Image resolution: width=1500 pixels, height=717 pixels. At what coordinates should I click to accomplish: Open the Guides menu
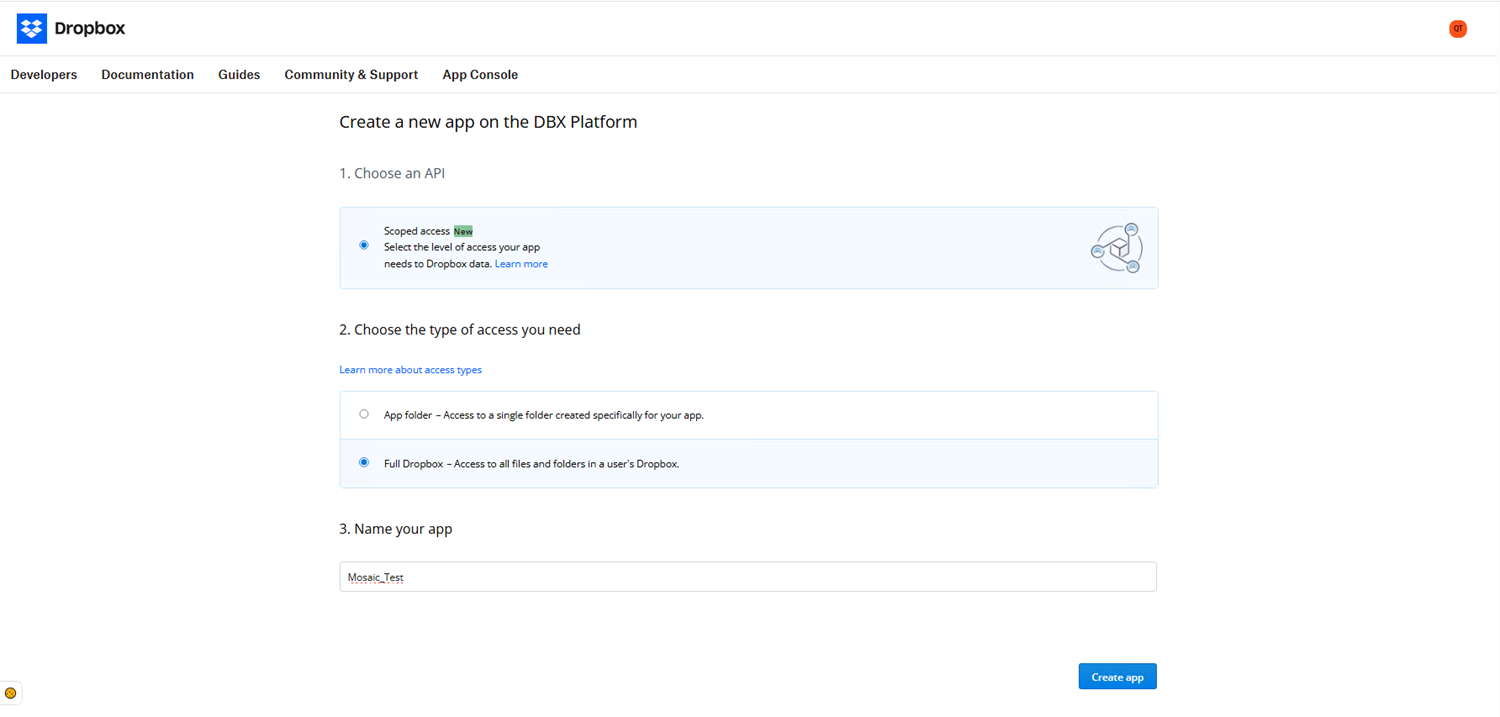239,75
